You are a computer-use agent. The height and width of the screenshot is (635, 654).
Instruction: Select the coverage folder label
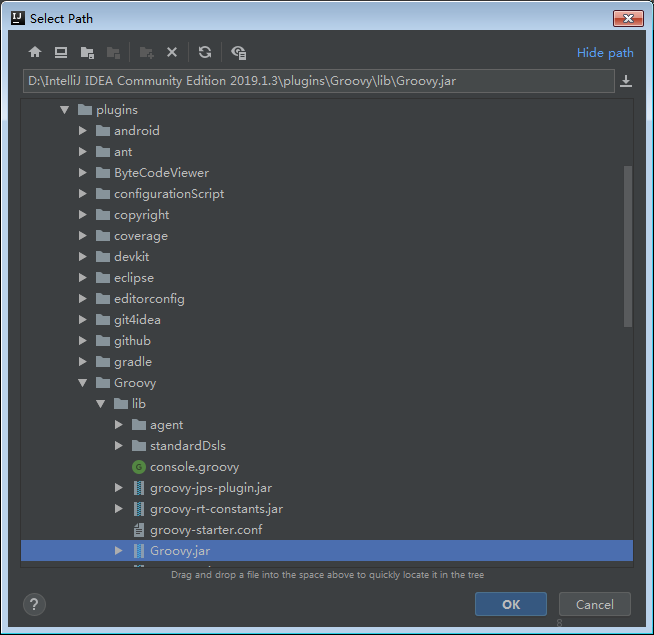pos(141,236)
